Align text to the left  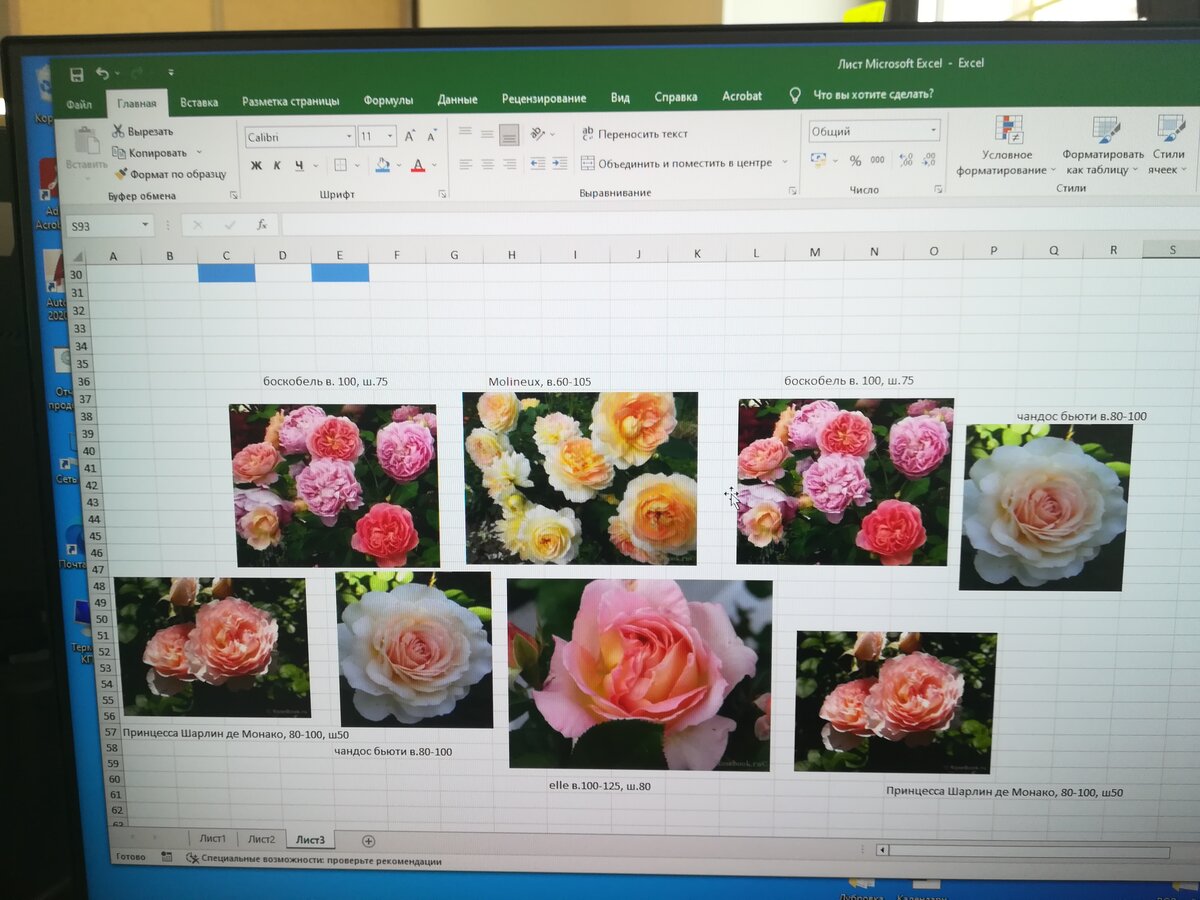click(465, 163)
